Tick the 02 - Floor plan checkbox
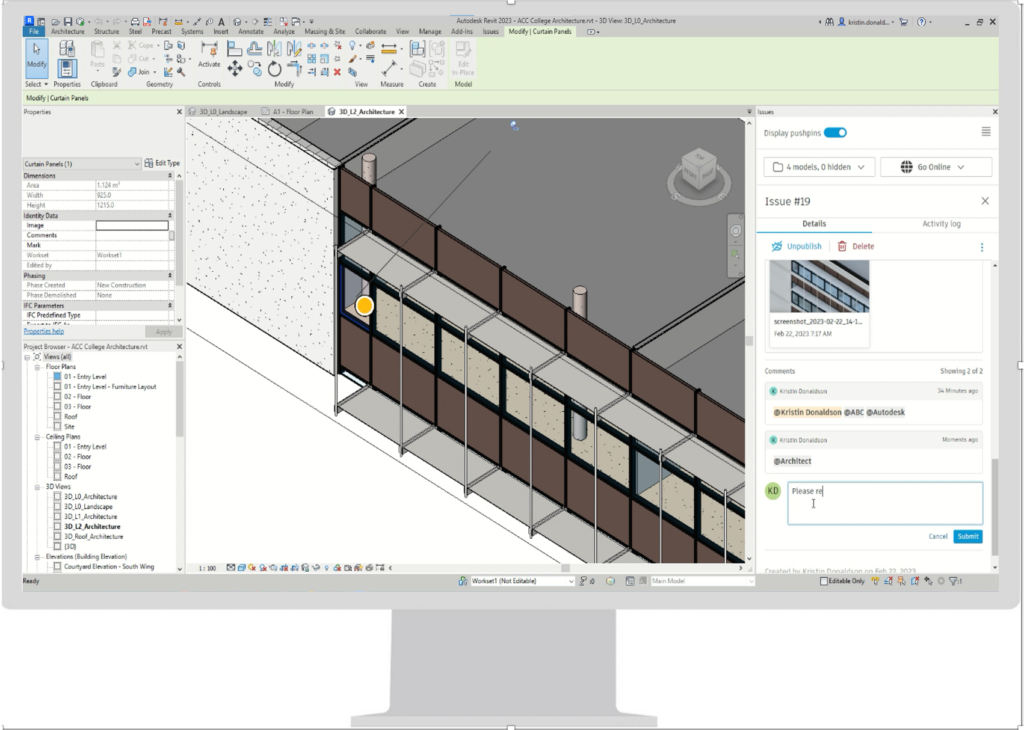The image size is (1024, 730). click(x=58, y=397)
